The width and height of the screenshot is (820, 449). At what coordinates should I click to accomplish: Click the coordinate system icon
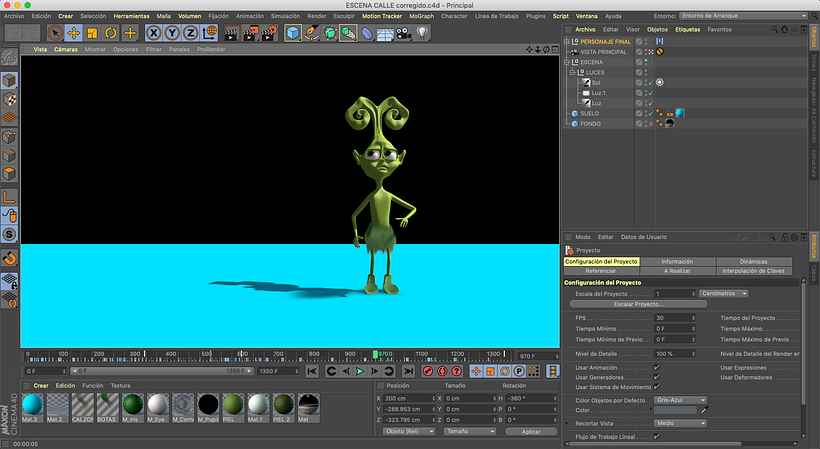pyautogui.click(x=210, y=33)
